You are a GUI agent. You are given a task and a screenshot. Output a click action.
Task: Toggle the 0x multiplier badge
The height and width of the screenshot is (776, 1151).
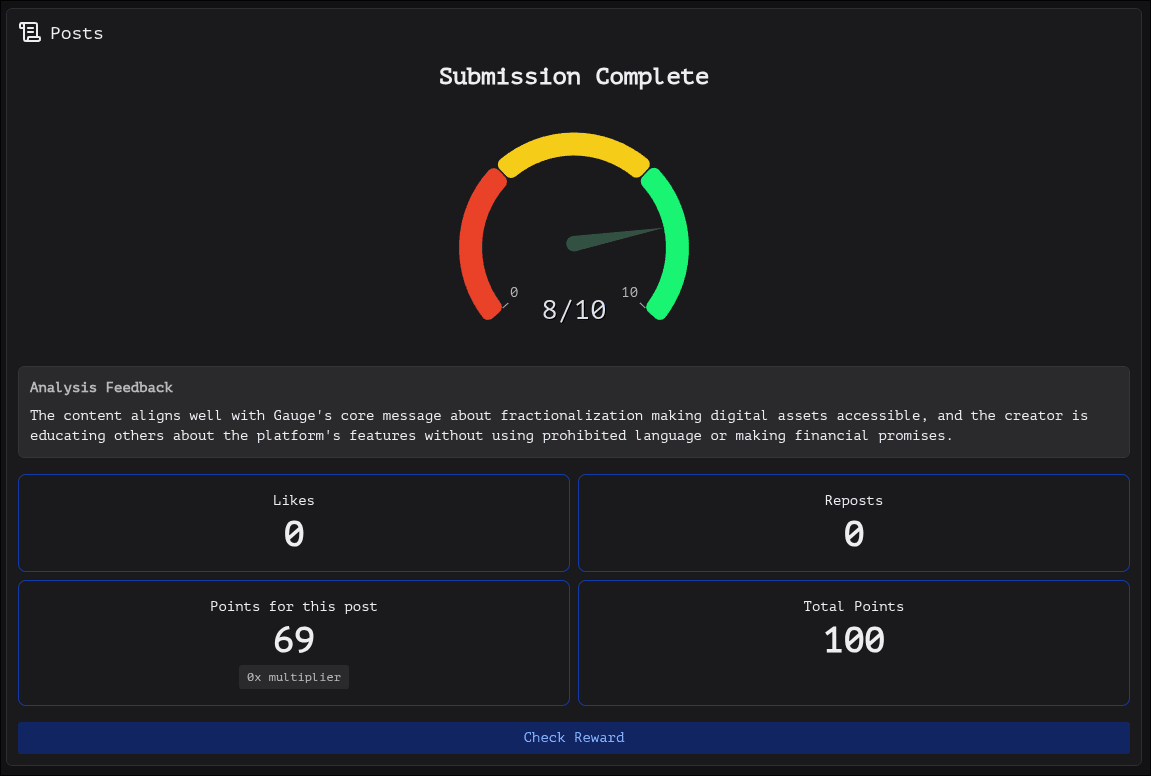click(x=293, y=677)
